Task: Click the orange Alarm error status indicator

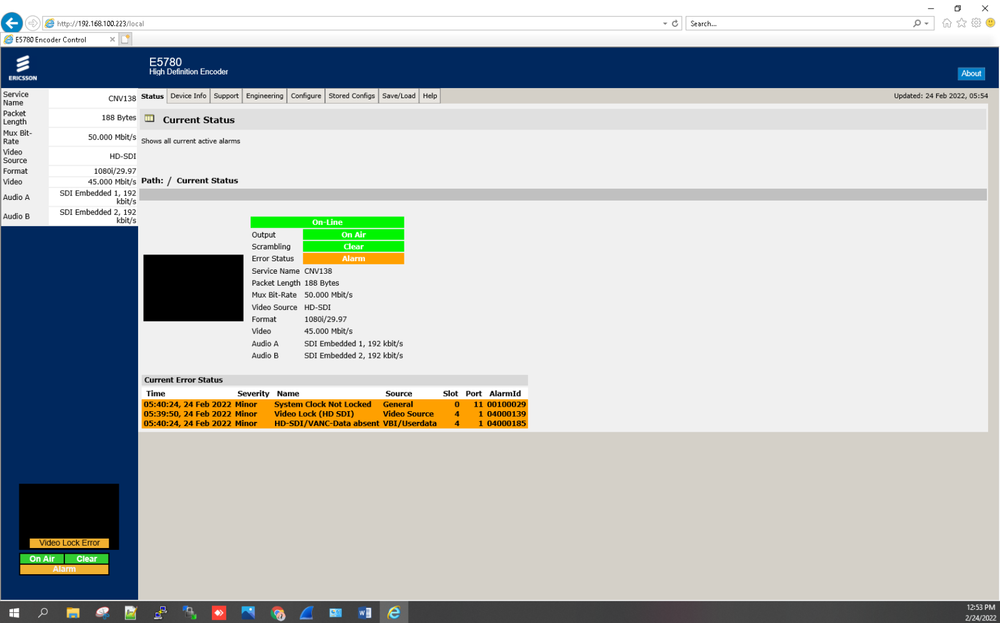Action: coord(353,259)
